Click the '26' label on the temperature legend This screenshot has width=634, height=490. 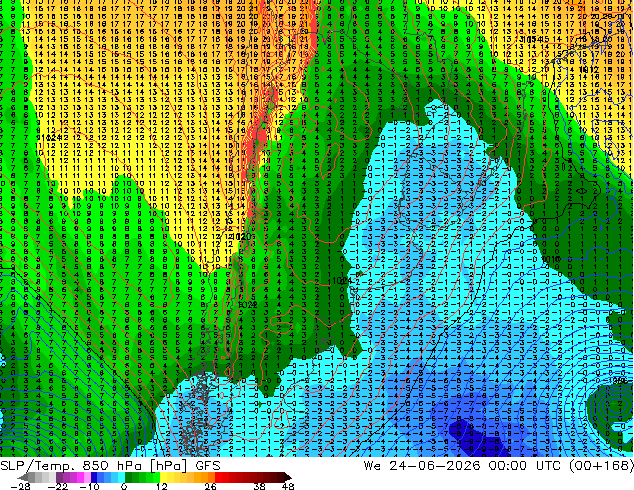[210, 486]
